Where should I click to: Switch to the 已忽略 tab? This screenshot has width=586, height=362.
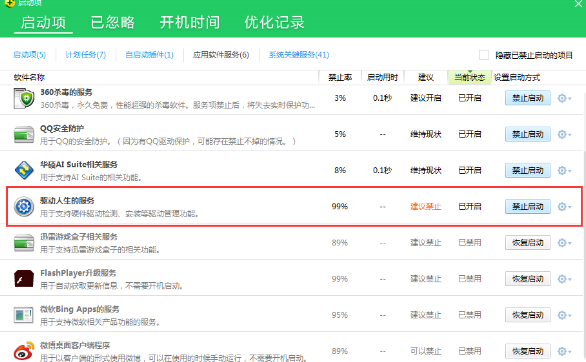coord(112,22)
